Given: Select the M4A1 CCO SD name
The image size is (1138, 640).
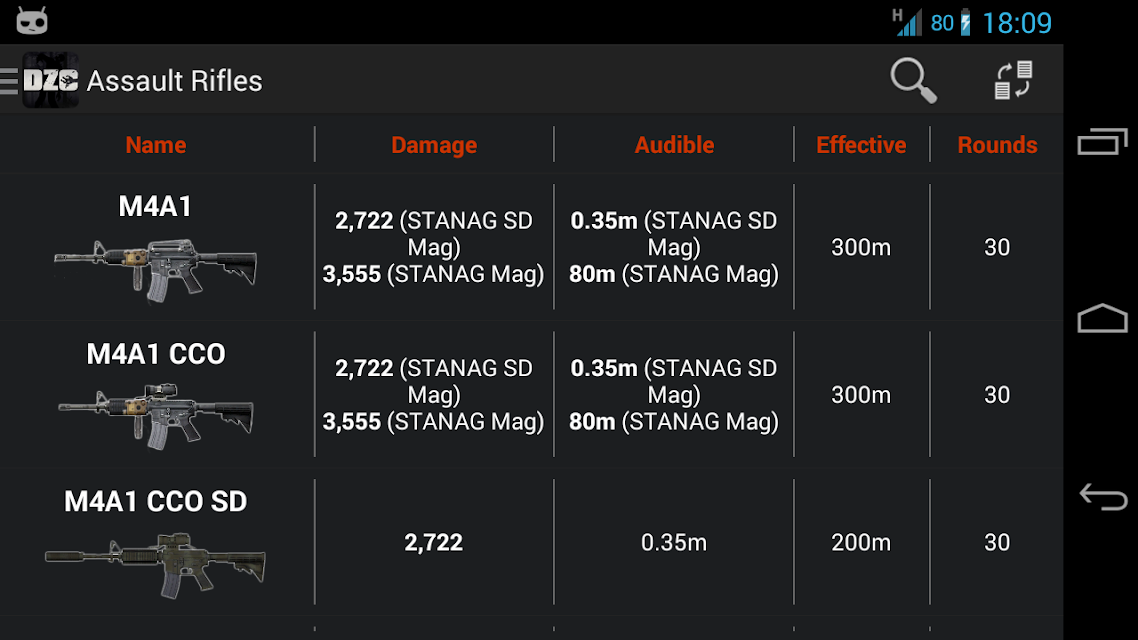Looking at the screenshot, I should pos(155,501).
